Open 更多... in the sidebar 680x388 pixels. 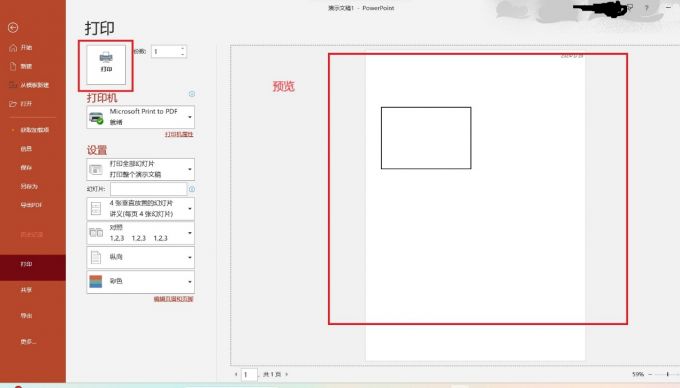28,341
